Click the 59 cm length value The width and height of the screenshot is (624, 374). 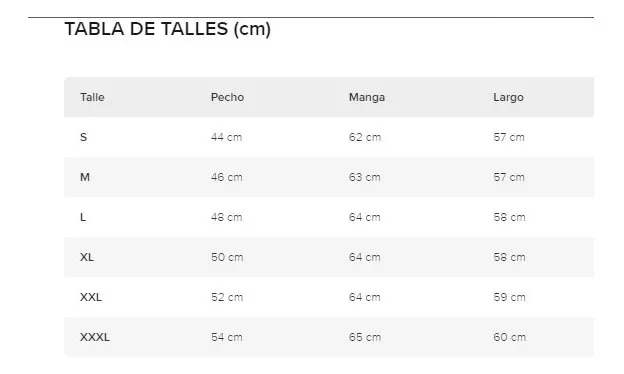click(509, 297)
